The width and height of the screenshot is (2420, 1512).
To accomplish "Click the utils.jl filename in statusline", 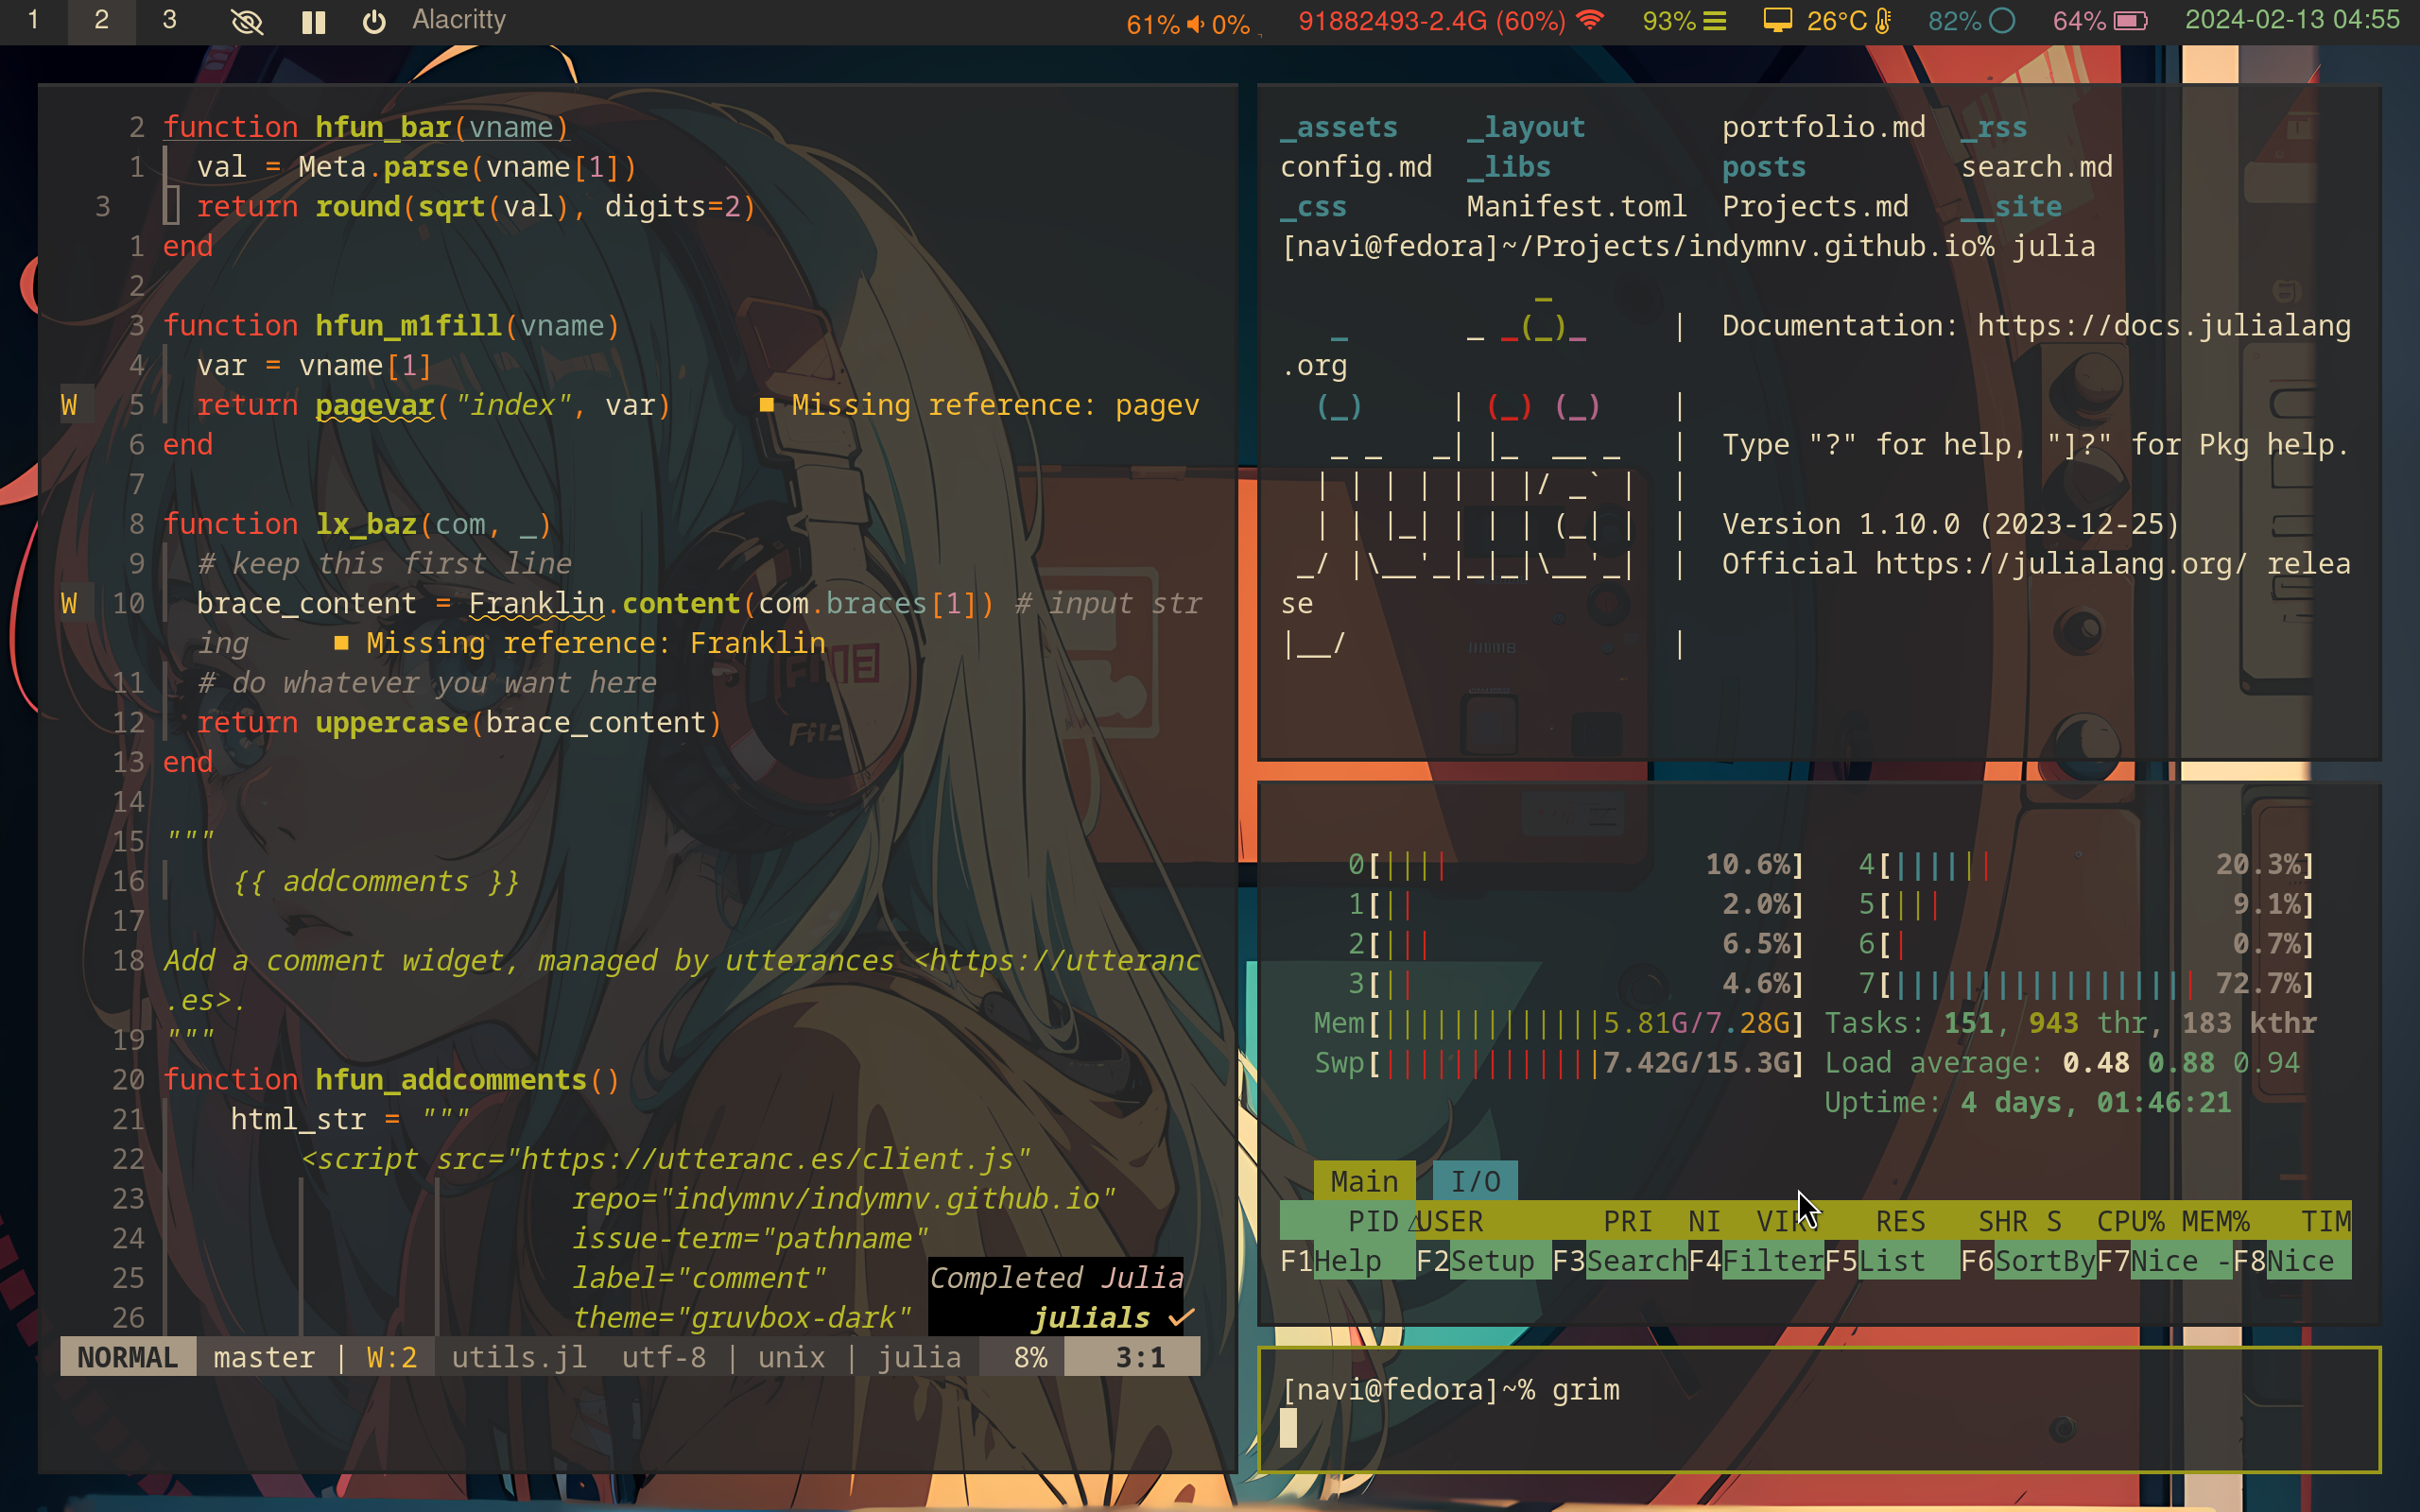I will click(519, 1357).
